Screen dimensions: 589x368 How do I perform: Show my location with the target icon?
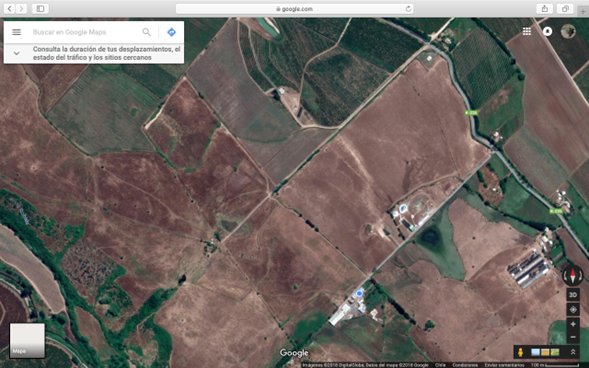573,309
